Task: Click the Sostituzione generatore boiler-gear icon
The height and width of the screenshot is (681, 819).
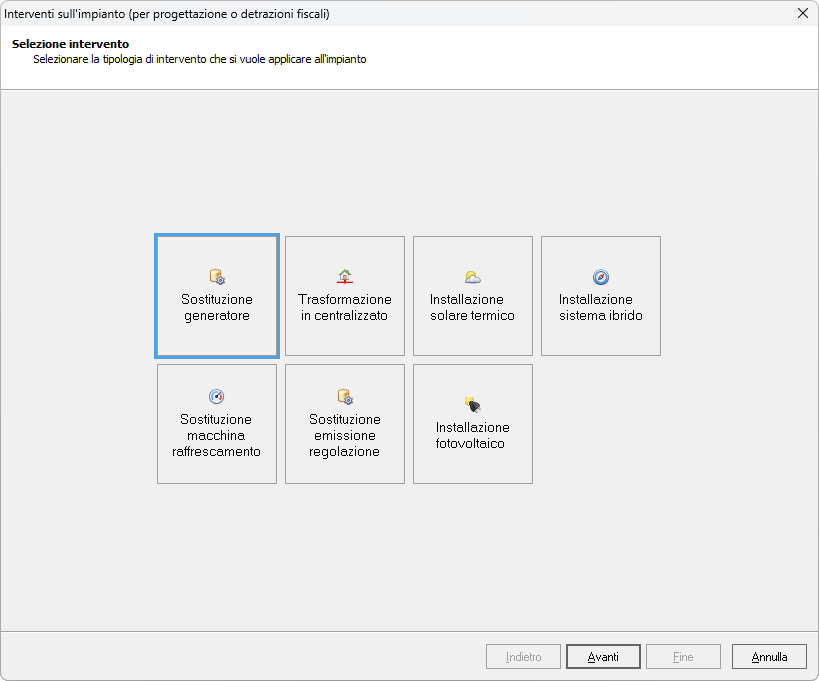Action: [217, 277]
